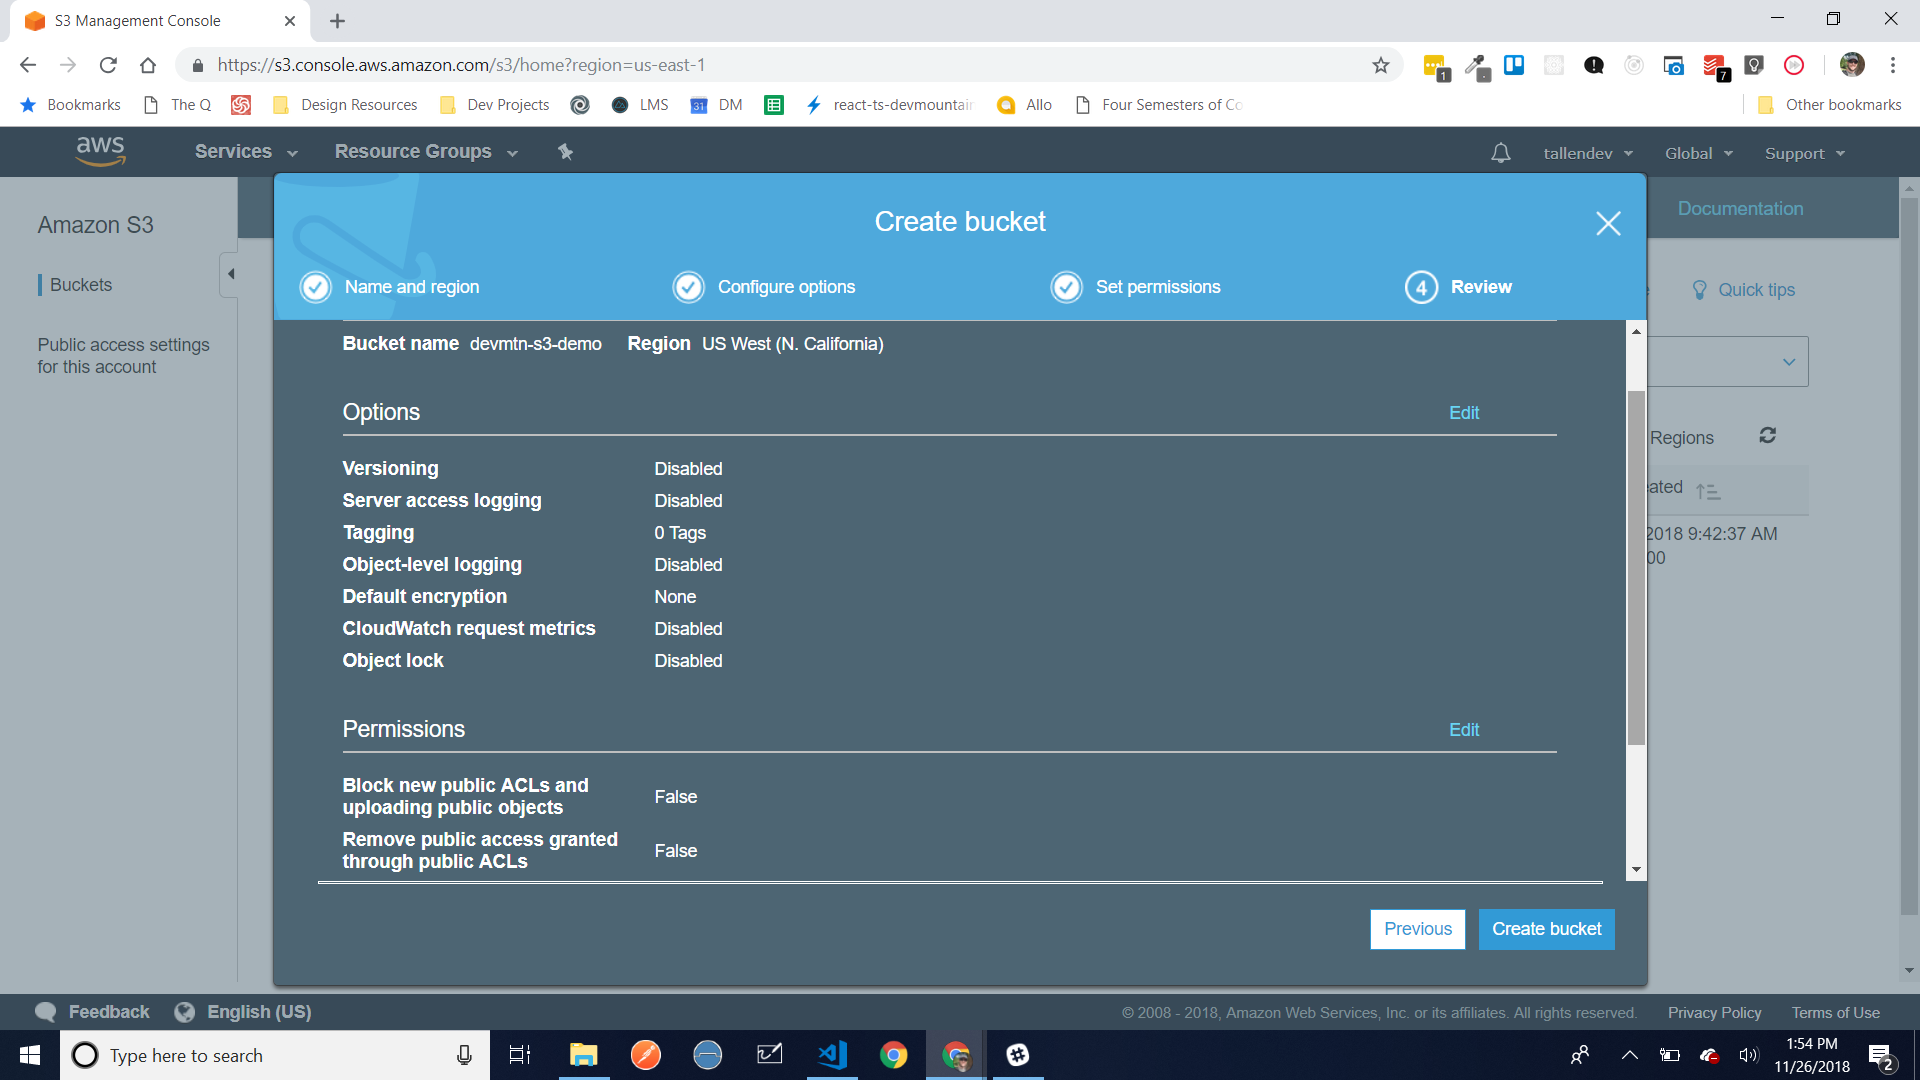This screenshot has height=1080, width=1920.
Task: Open notifications bell icon
Action: (x=1500, y=153)
